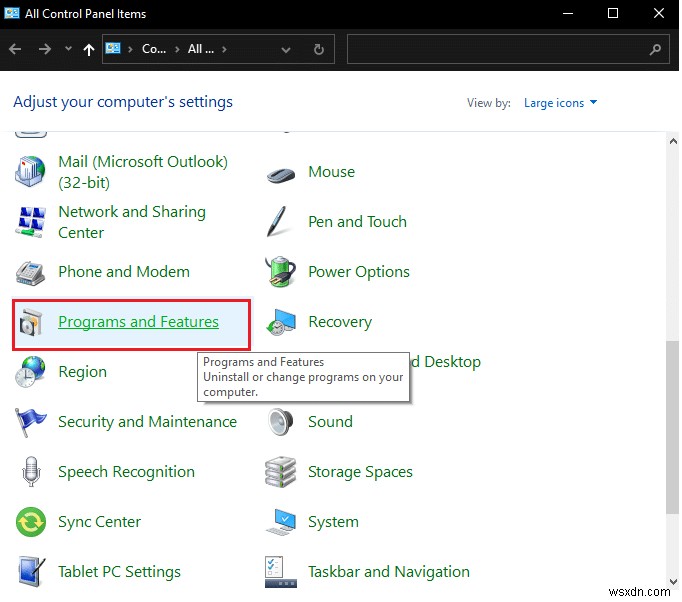Select the 'Co...' breadcrumb segment
682x602 pixels.
tap(154, 49)
